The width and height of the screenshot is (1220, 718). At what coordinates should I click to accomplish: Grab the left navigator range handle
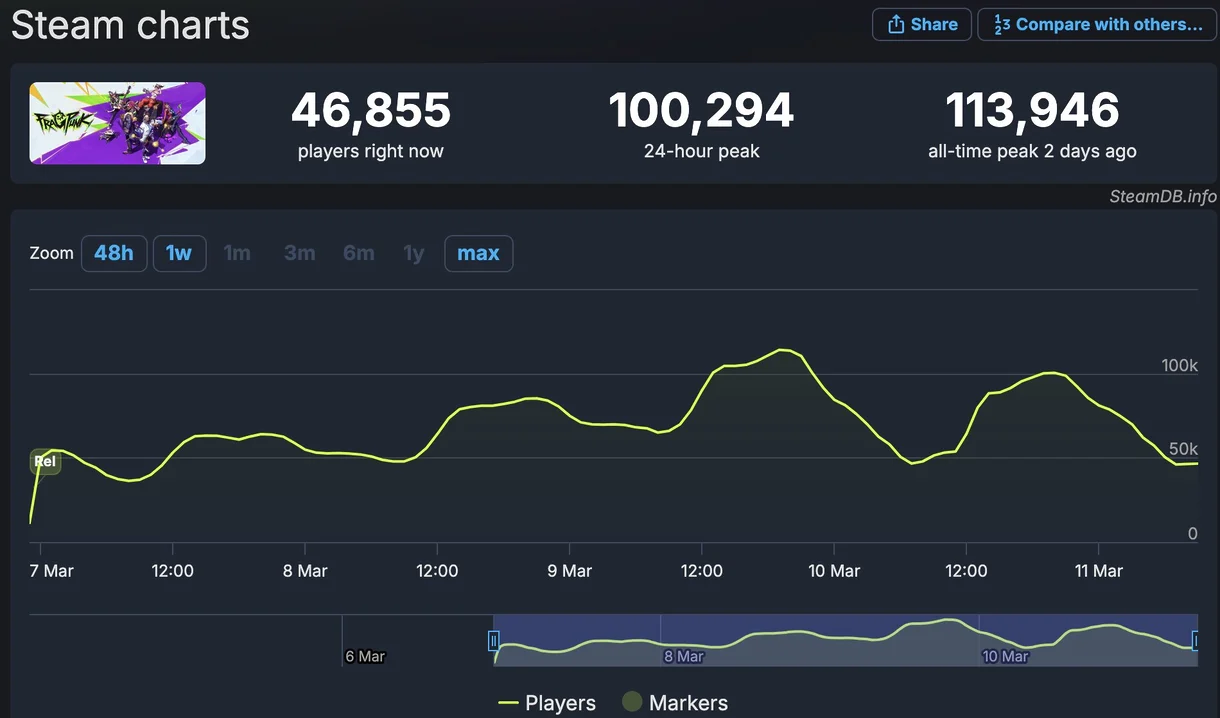tap(493, 641)
